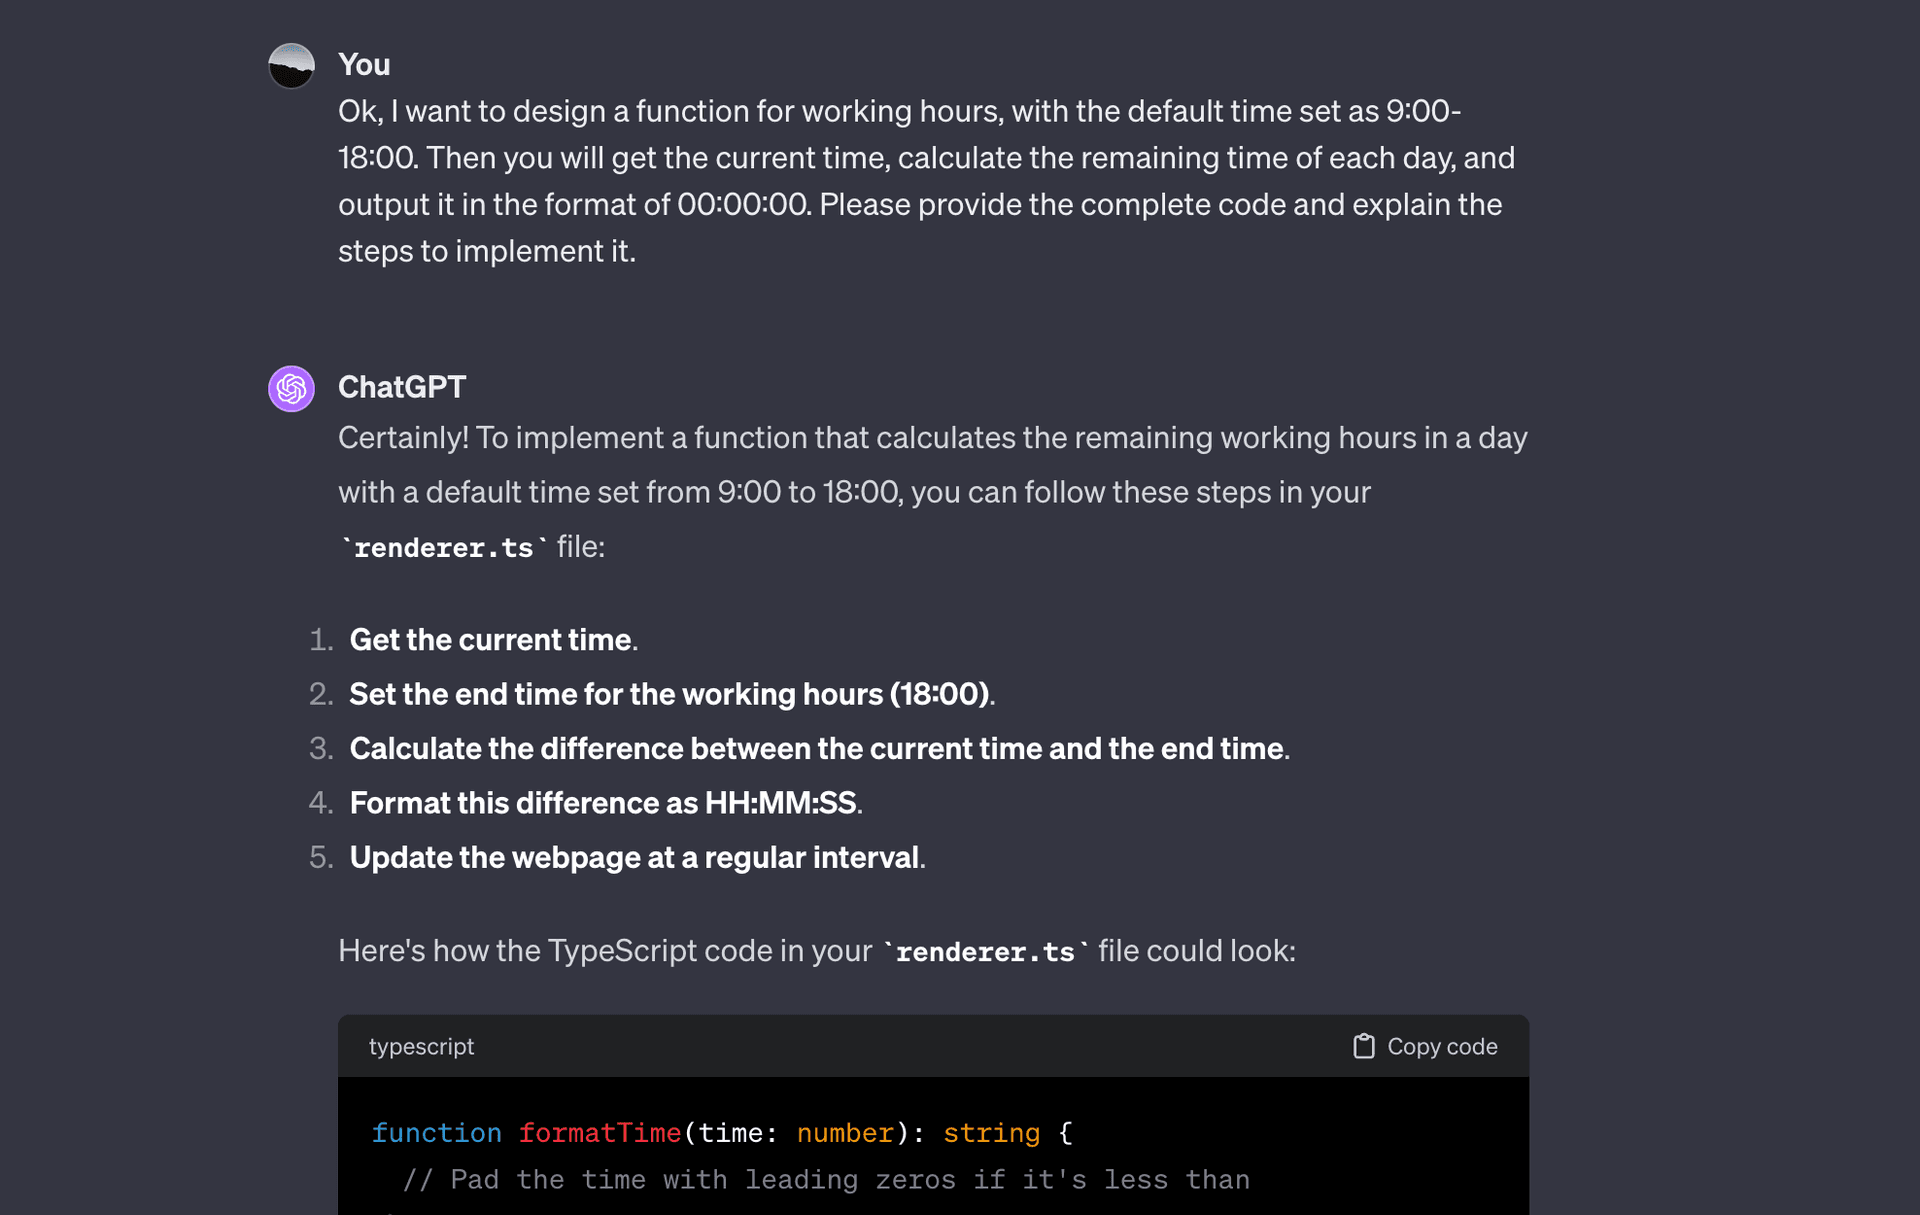The image size is (1920, 1215).
Task: Select step 2 about setting the end time
Action: (669, 694)
